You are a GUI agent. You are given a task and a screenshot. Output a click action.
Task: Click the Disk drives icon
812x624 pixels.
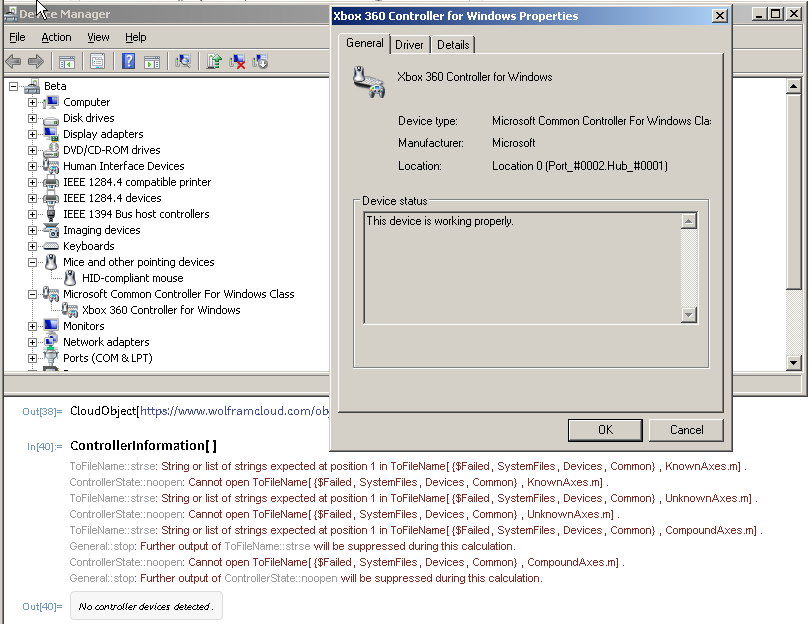[51, 119]
